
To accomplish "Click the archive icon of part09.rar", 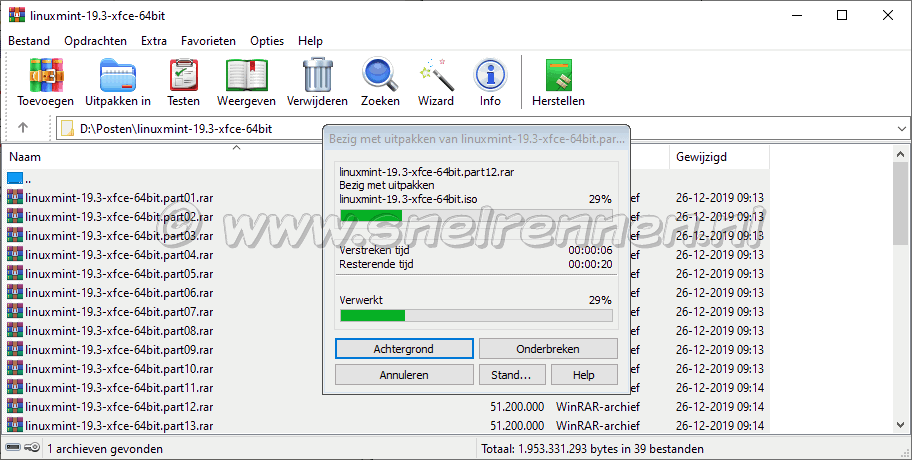I will 15,350.
